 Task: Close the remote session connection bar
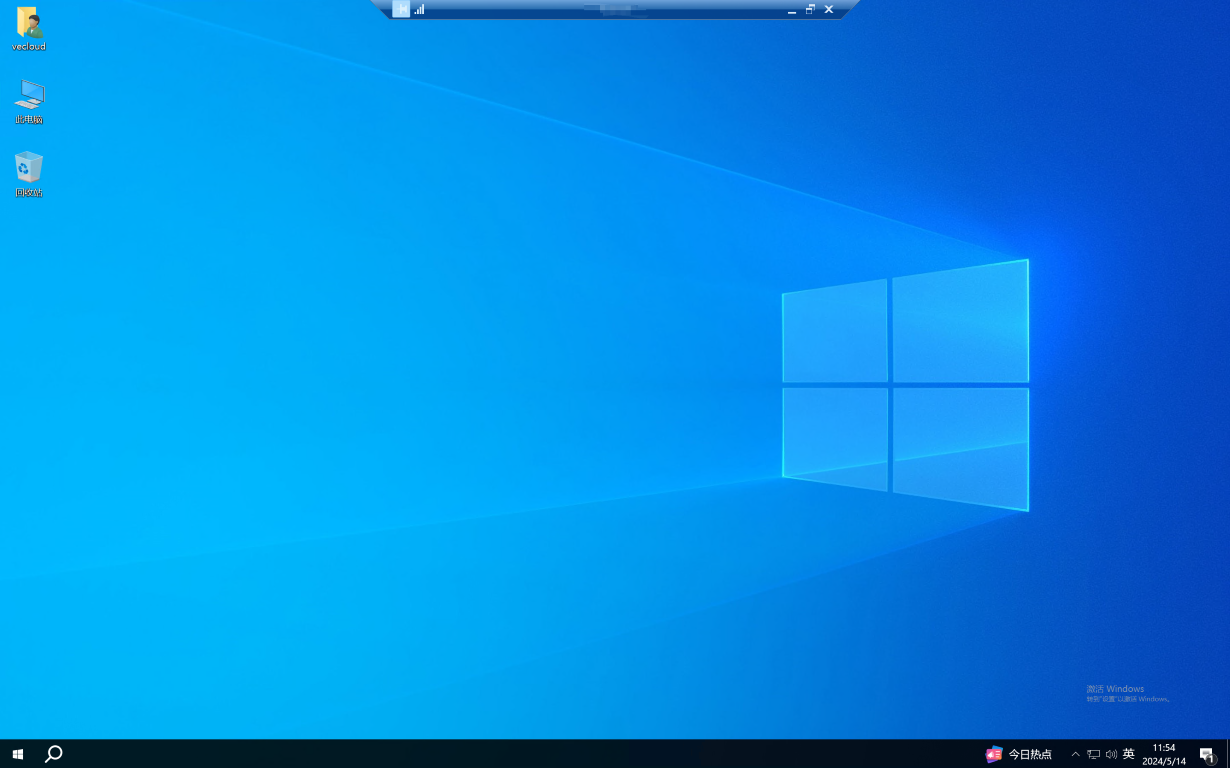tap(829, 9)
